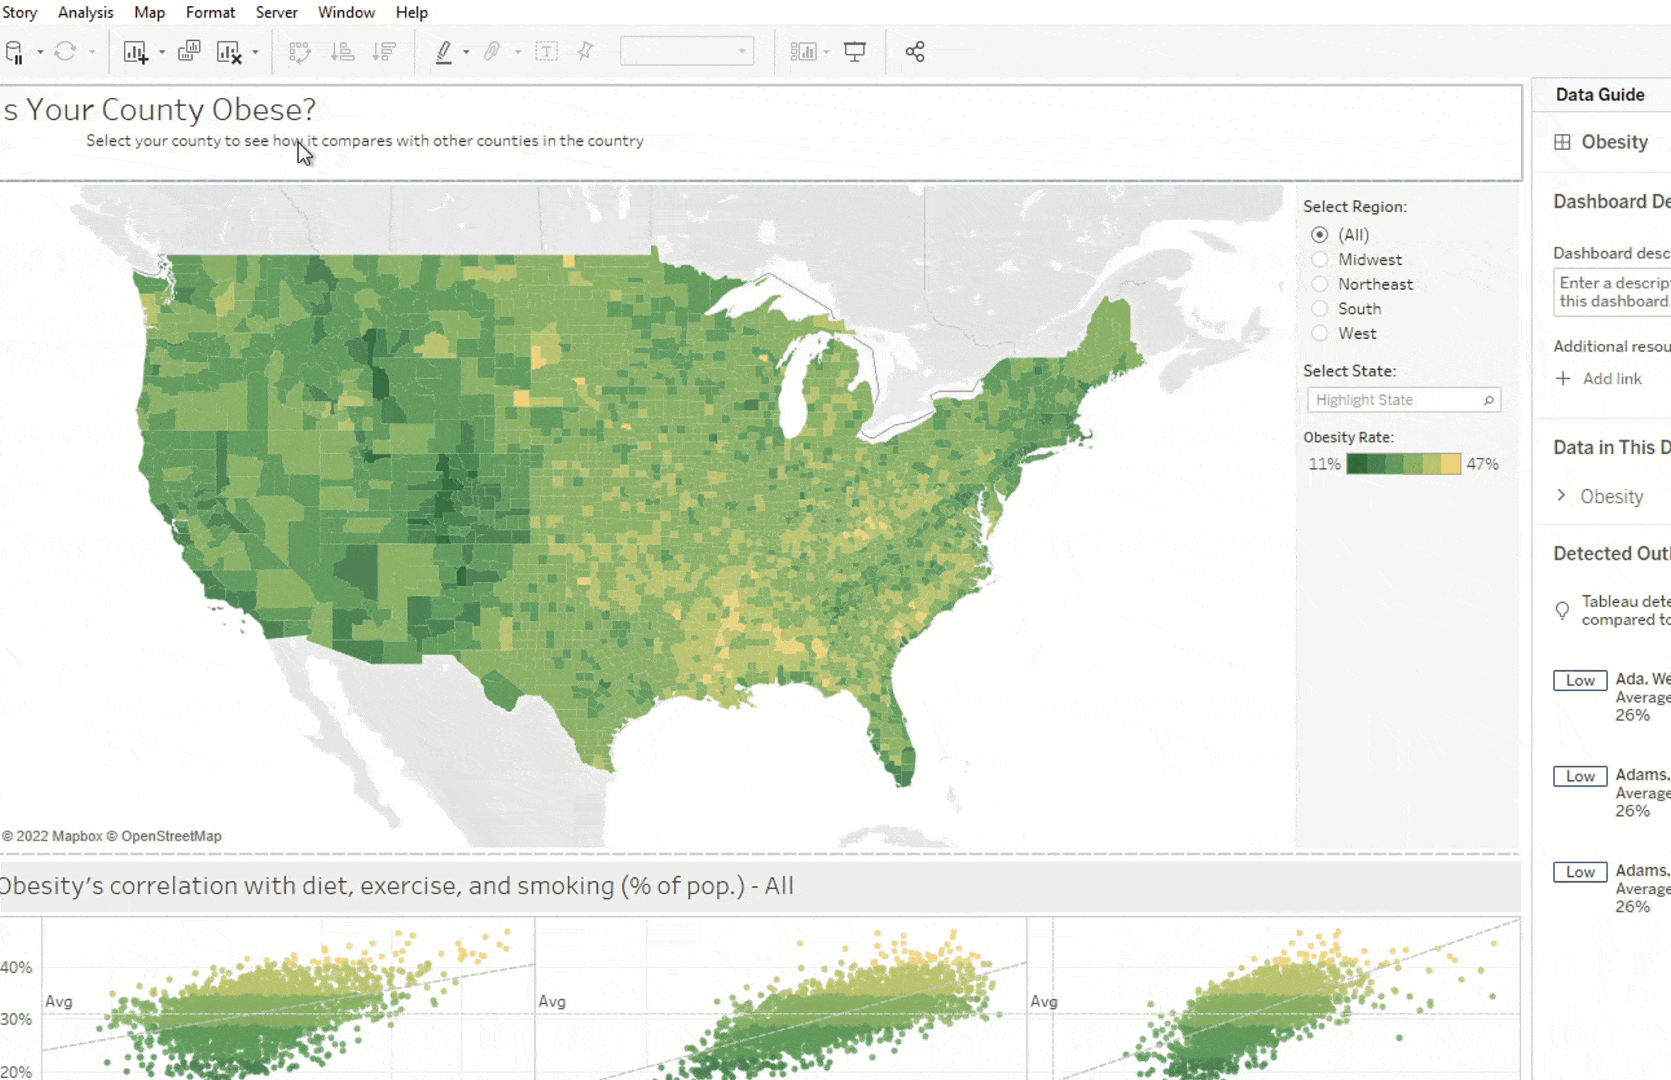Click the Obesity Rate color legend bar
The image size is (1671, 1080).
(x=1403, y=464)
